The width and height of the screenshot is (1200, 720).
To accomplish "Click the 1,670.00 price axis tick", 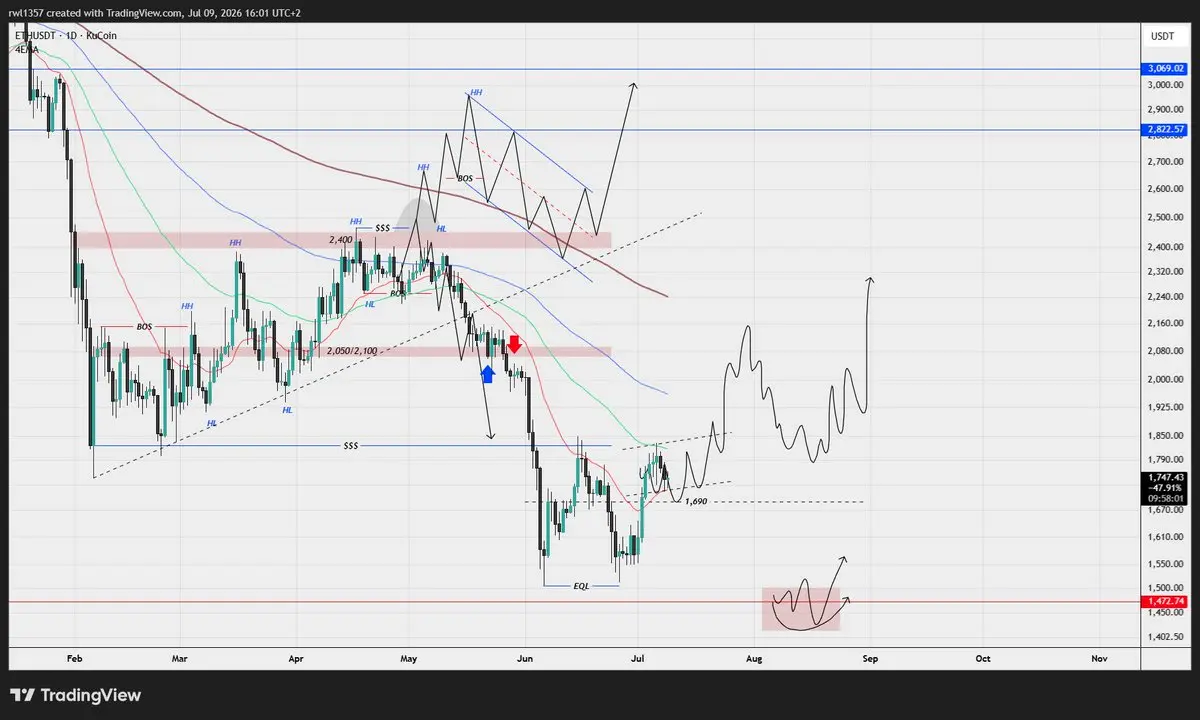I will [x=1166, y=510].
